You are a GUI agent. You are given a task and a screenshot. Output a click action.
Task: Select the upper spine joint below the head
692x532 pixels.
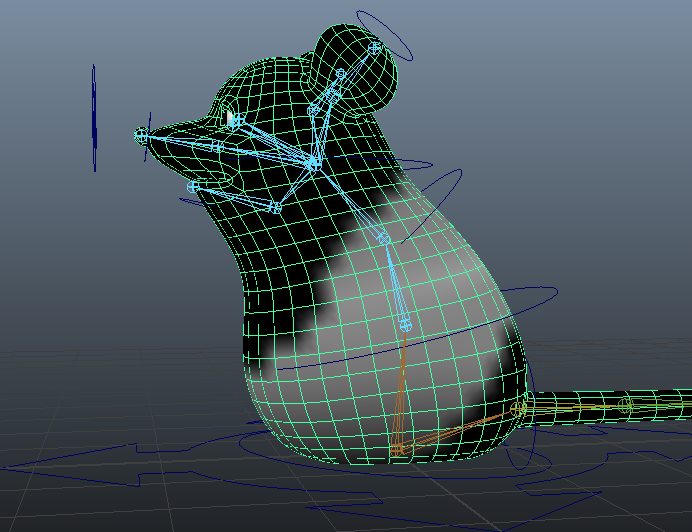coord(383,238)
